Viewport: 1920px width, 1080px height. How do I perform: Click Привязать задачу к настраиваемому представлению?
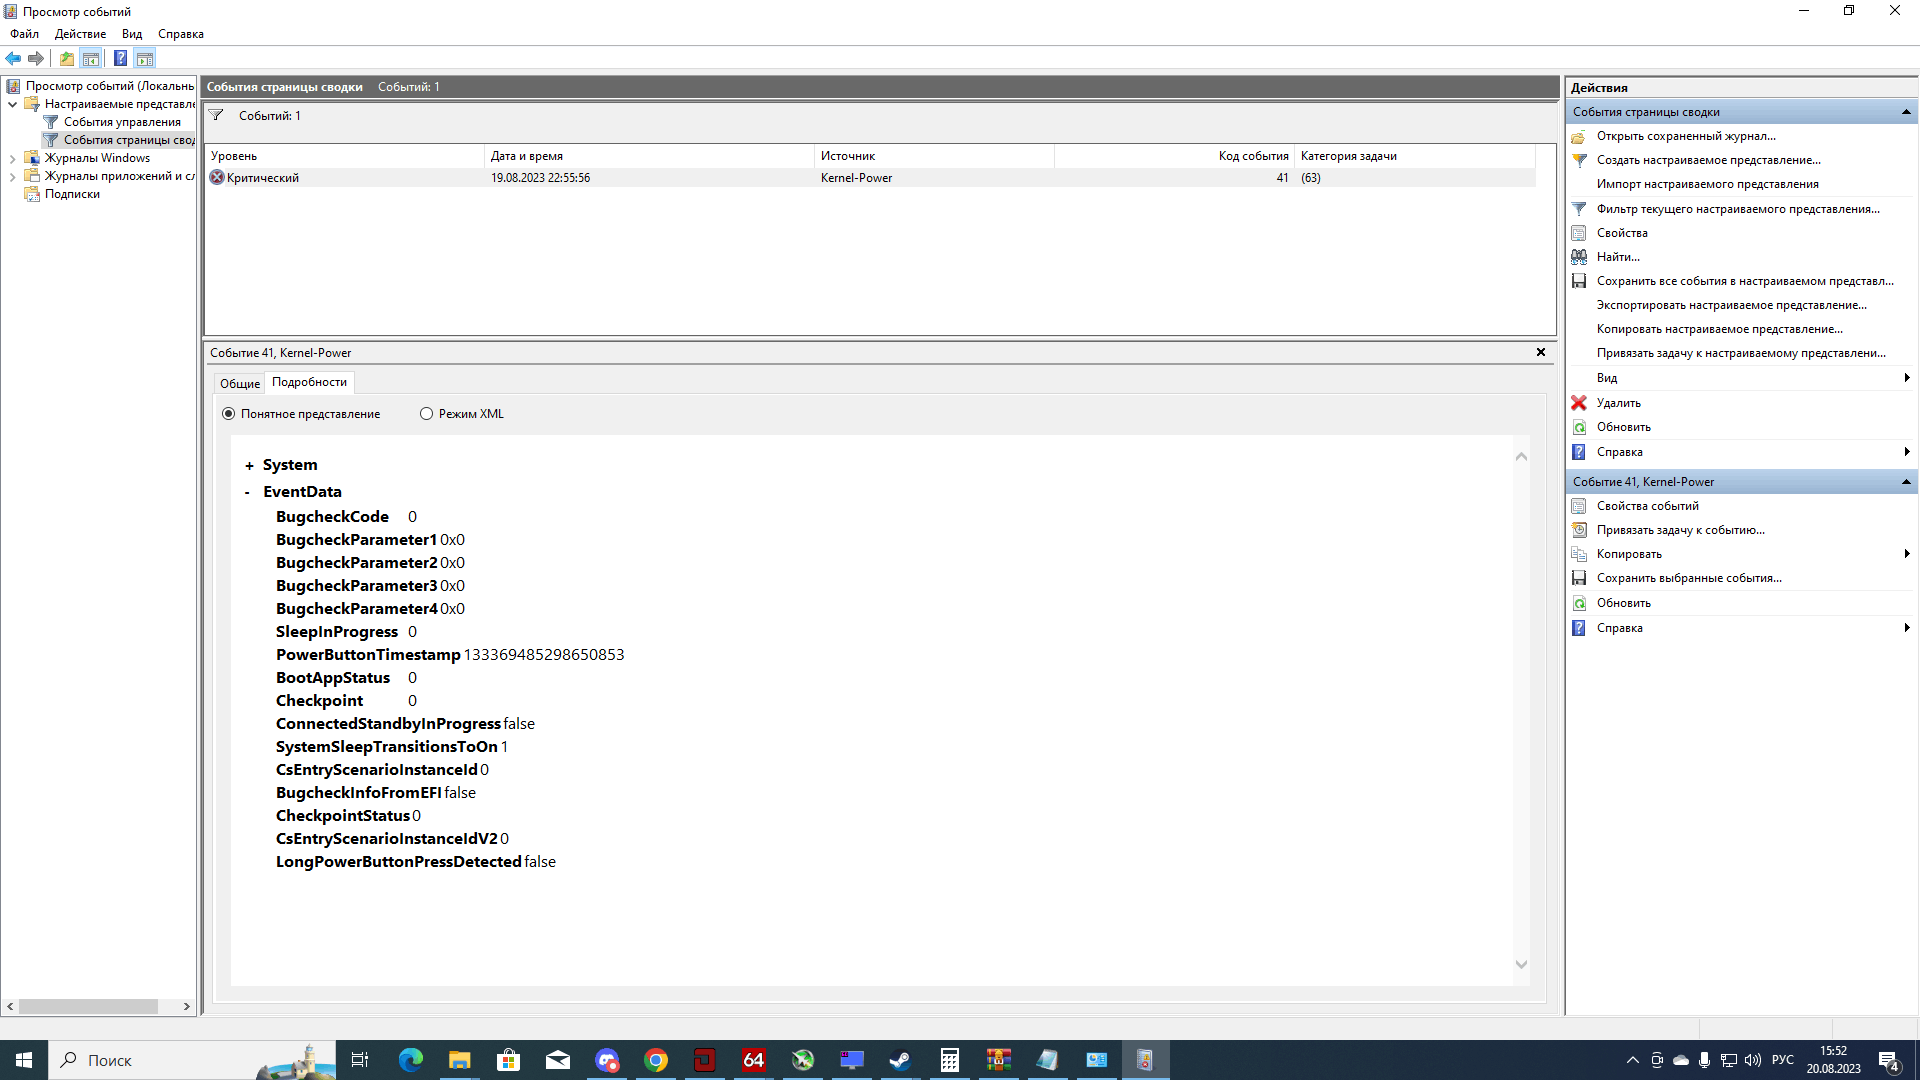point(1741,353)
